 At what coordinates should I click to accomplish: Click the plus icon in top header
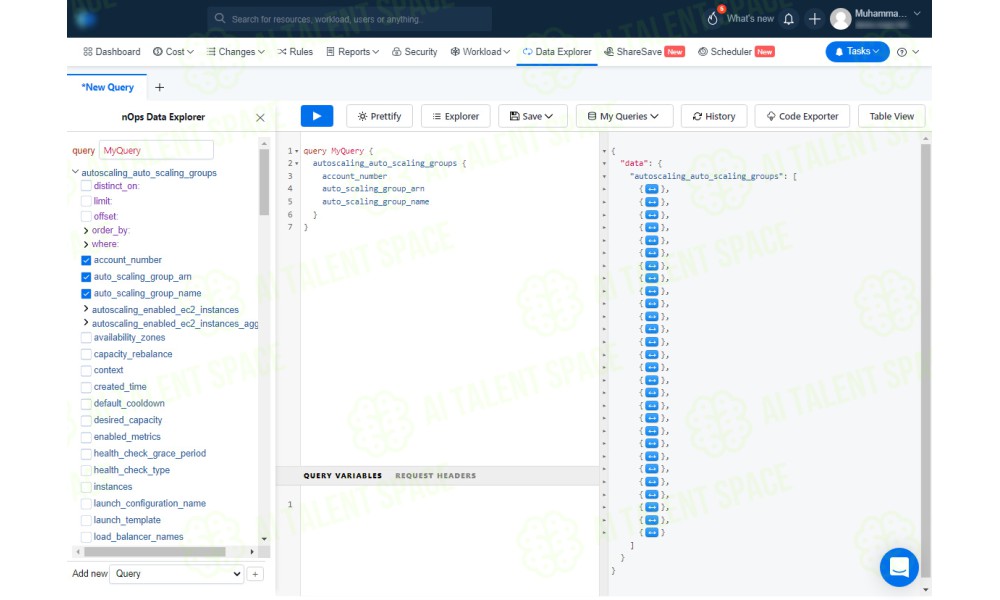(814, 19)
